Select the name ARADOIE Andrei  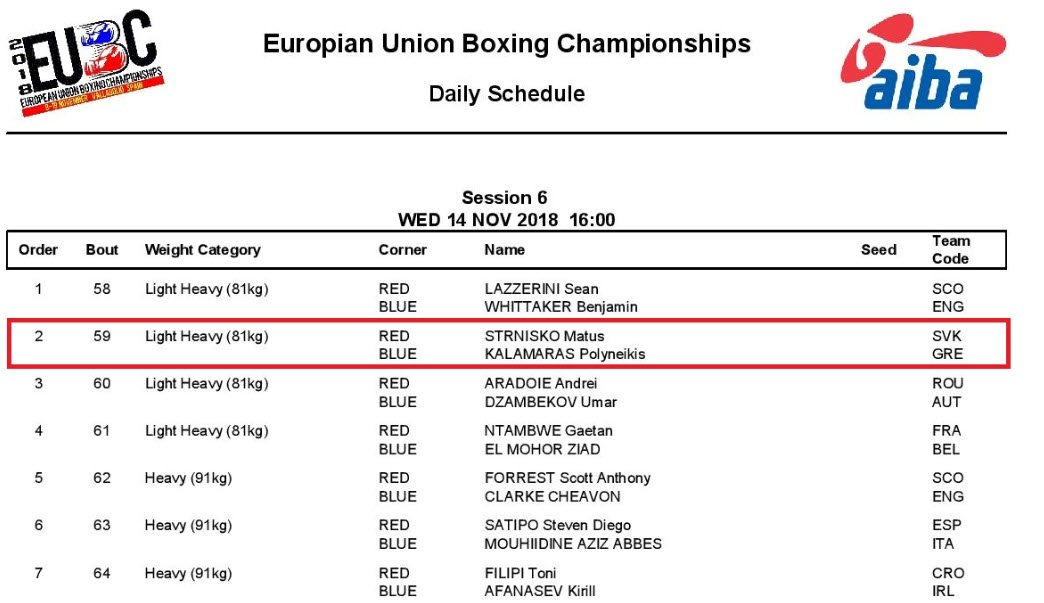pyautogui.click(x=540, y=383)
